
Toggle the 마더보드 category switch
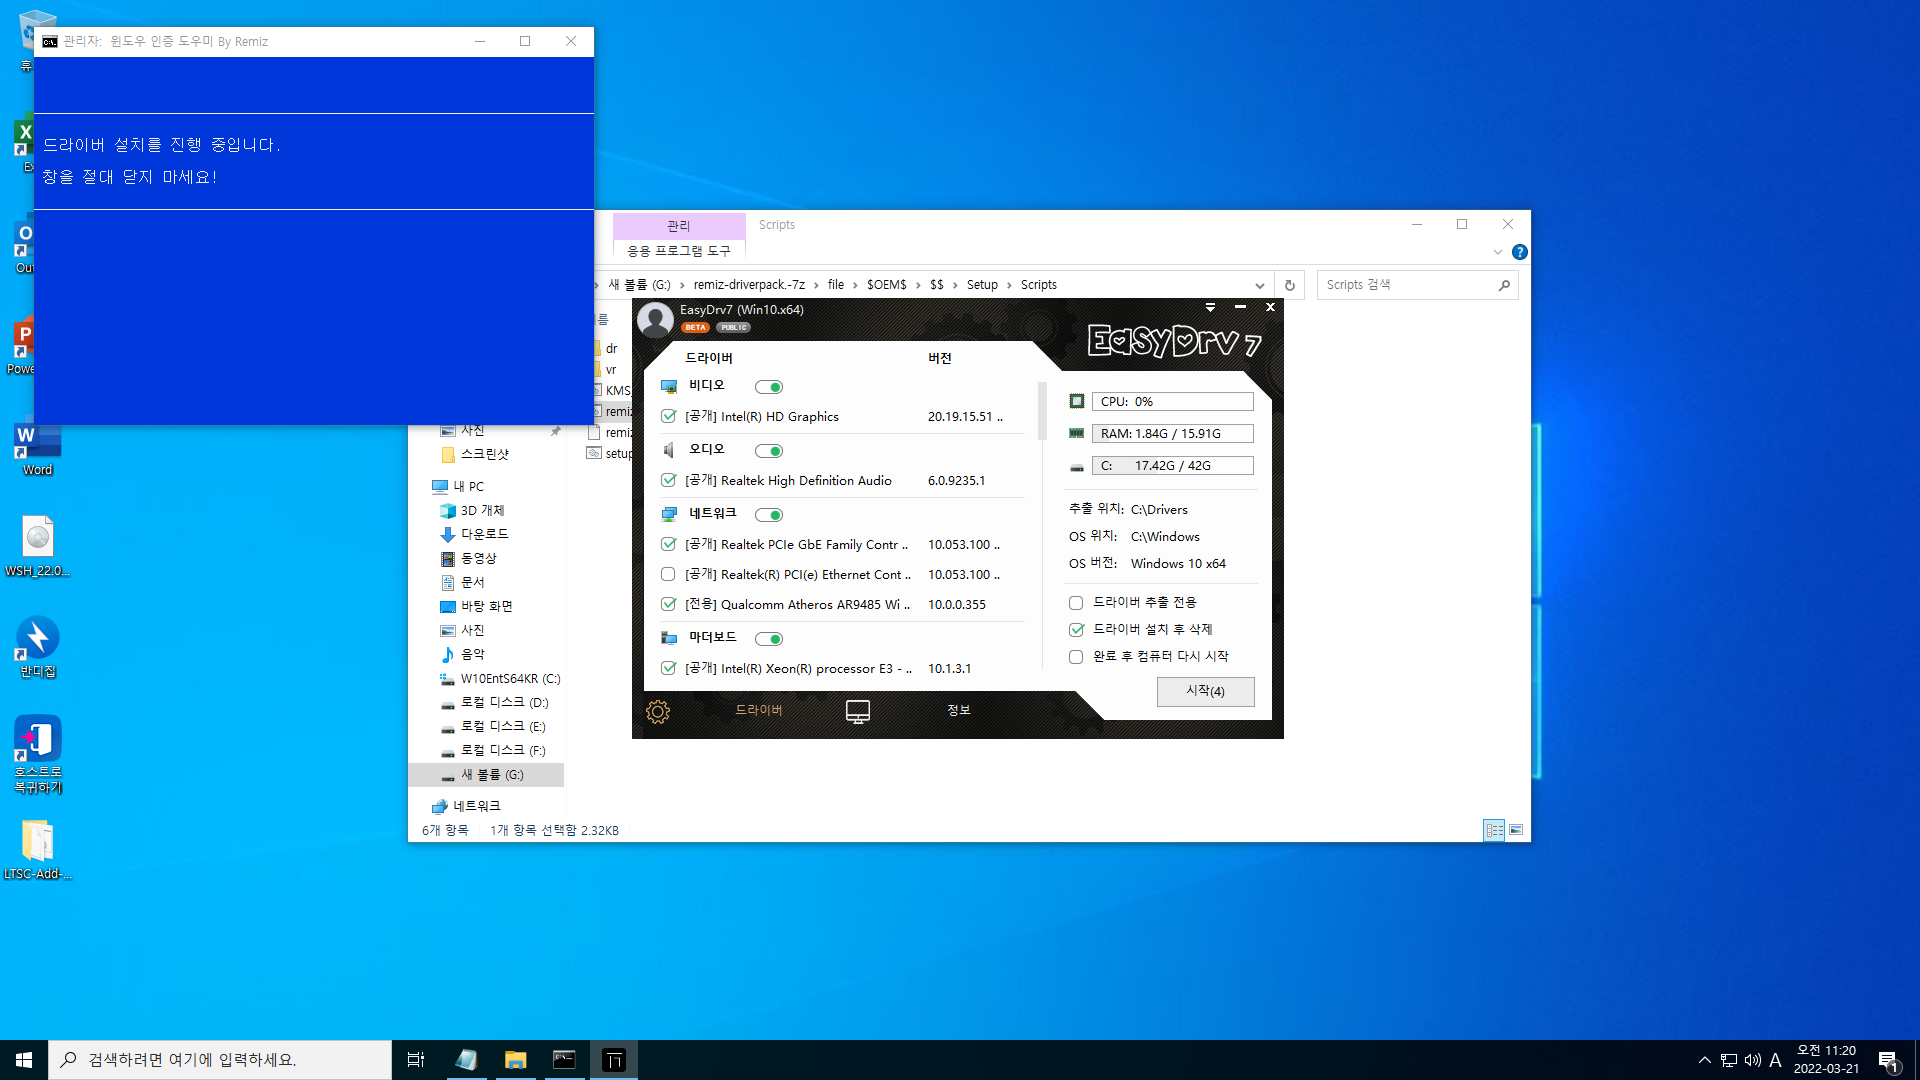click(x=769, y=639)
